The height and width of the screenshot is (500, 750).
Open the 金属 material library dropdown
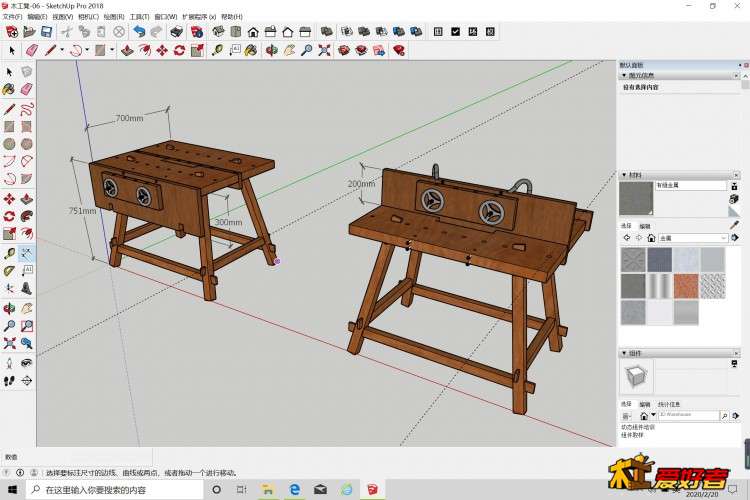click(x=693, y=238)
